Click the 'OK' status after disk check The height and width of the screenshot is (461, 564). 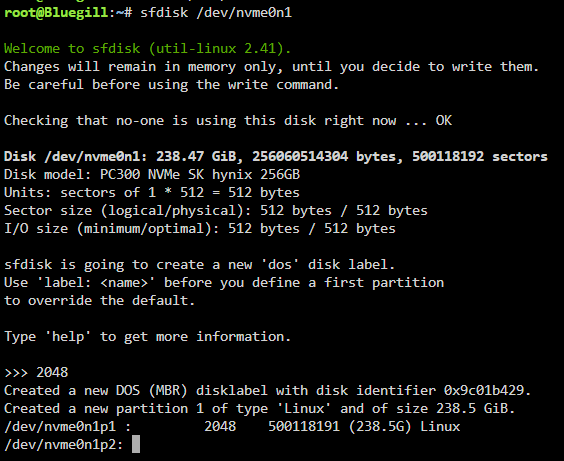tap(444, 120)
